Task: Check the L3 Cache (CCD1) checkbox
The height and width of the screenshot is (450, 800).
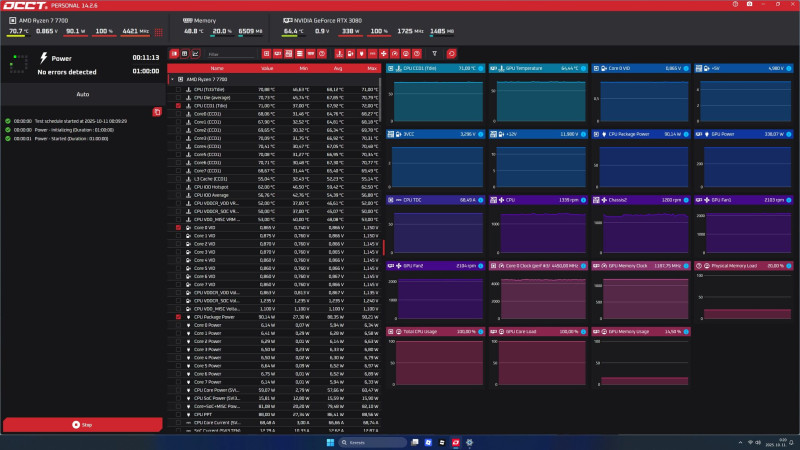Action: click(x=178, y=179)
